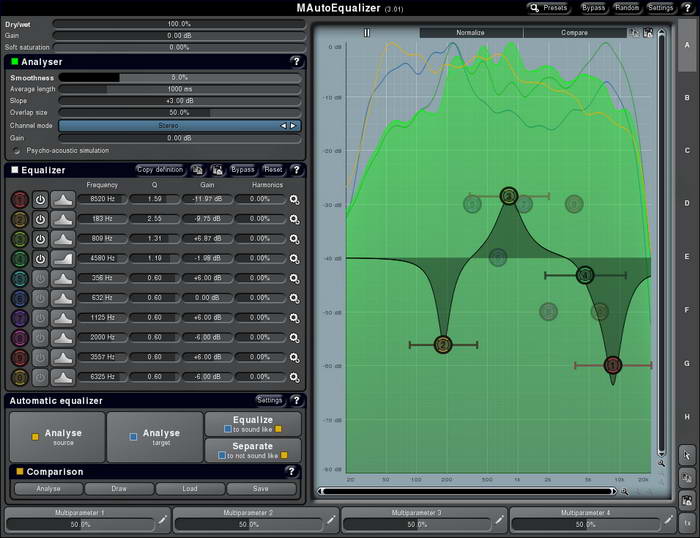
Task: Select the Compare tab above graph
Action: click(574, 33)
